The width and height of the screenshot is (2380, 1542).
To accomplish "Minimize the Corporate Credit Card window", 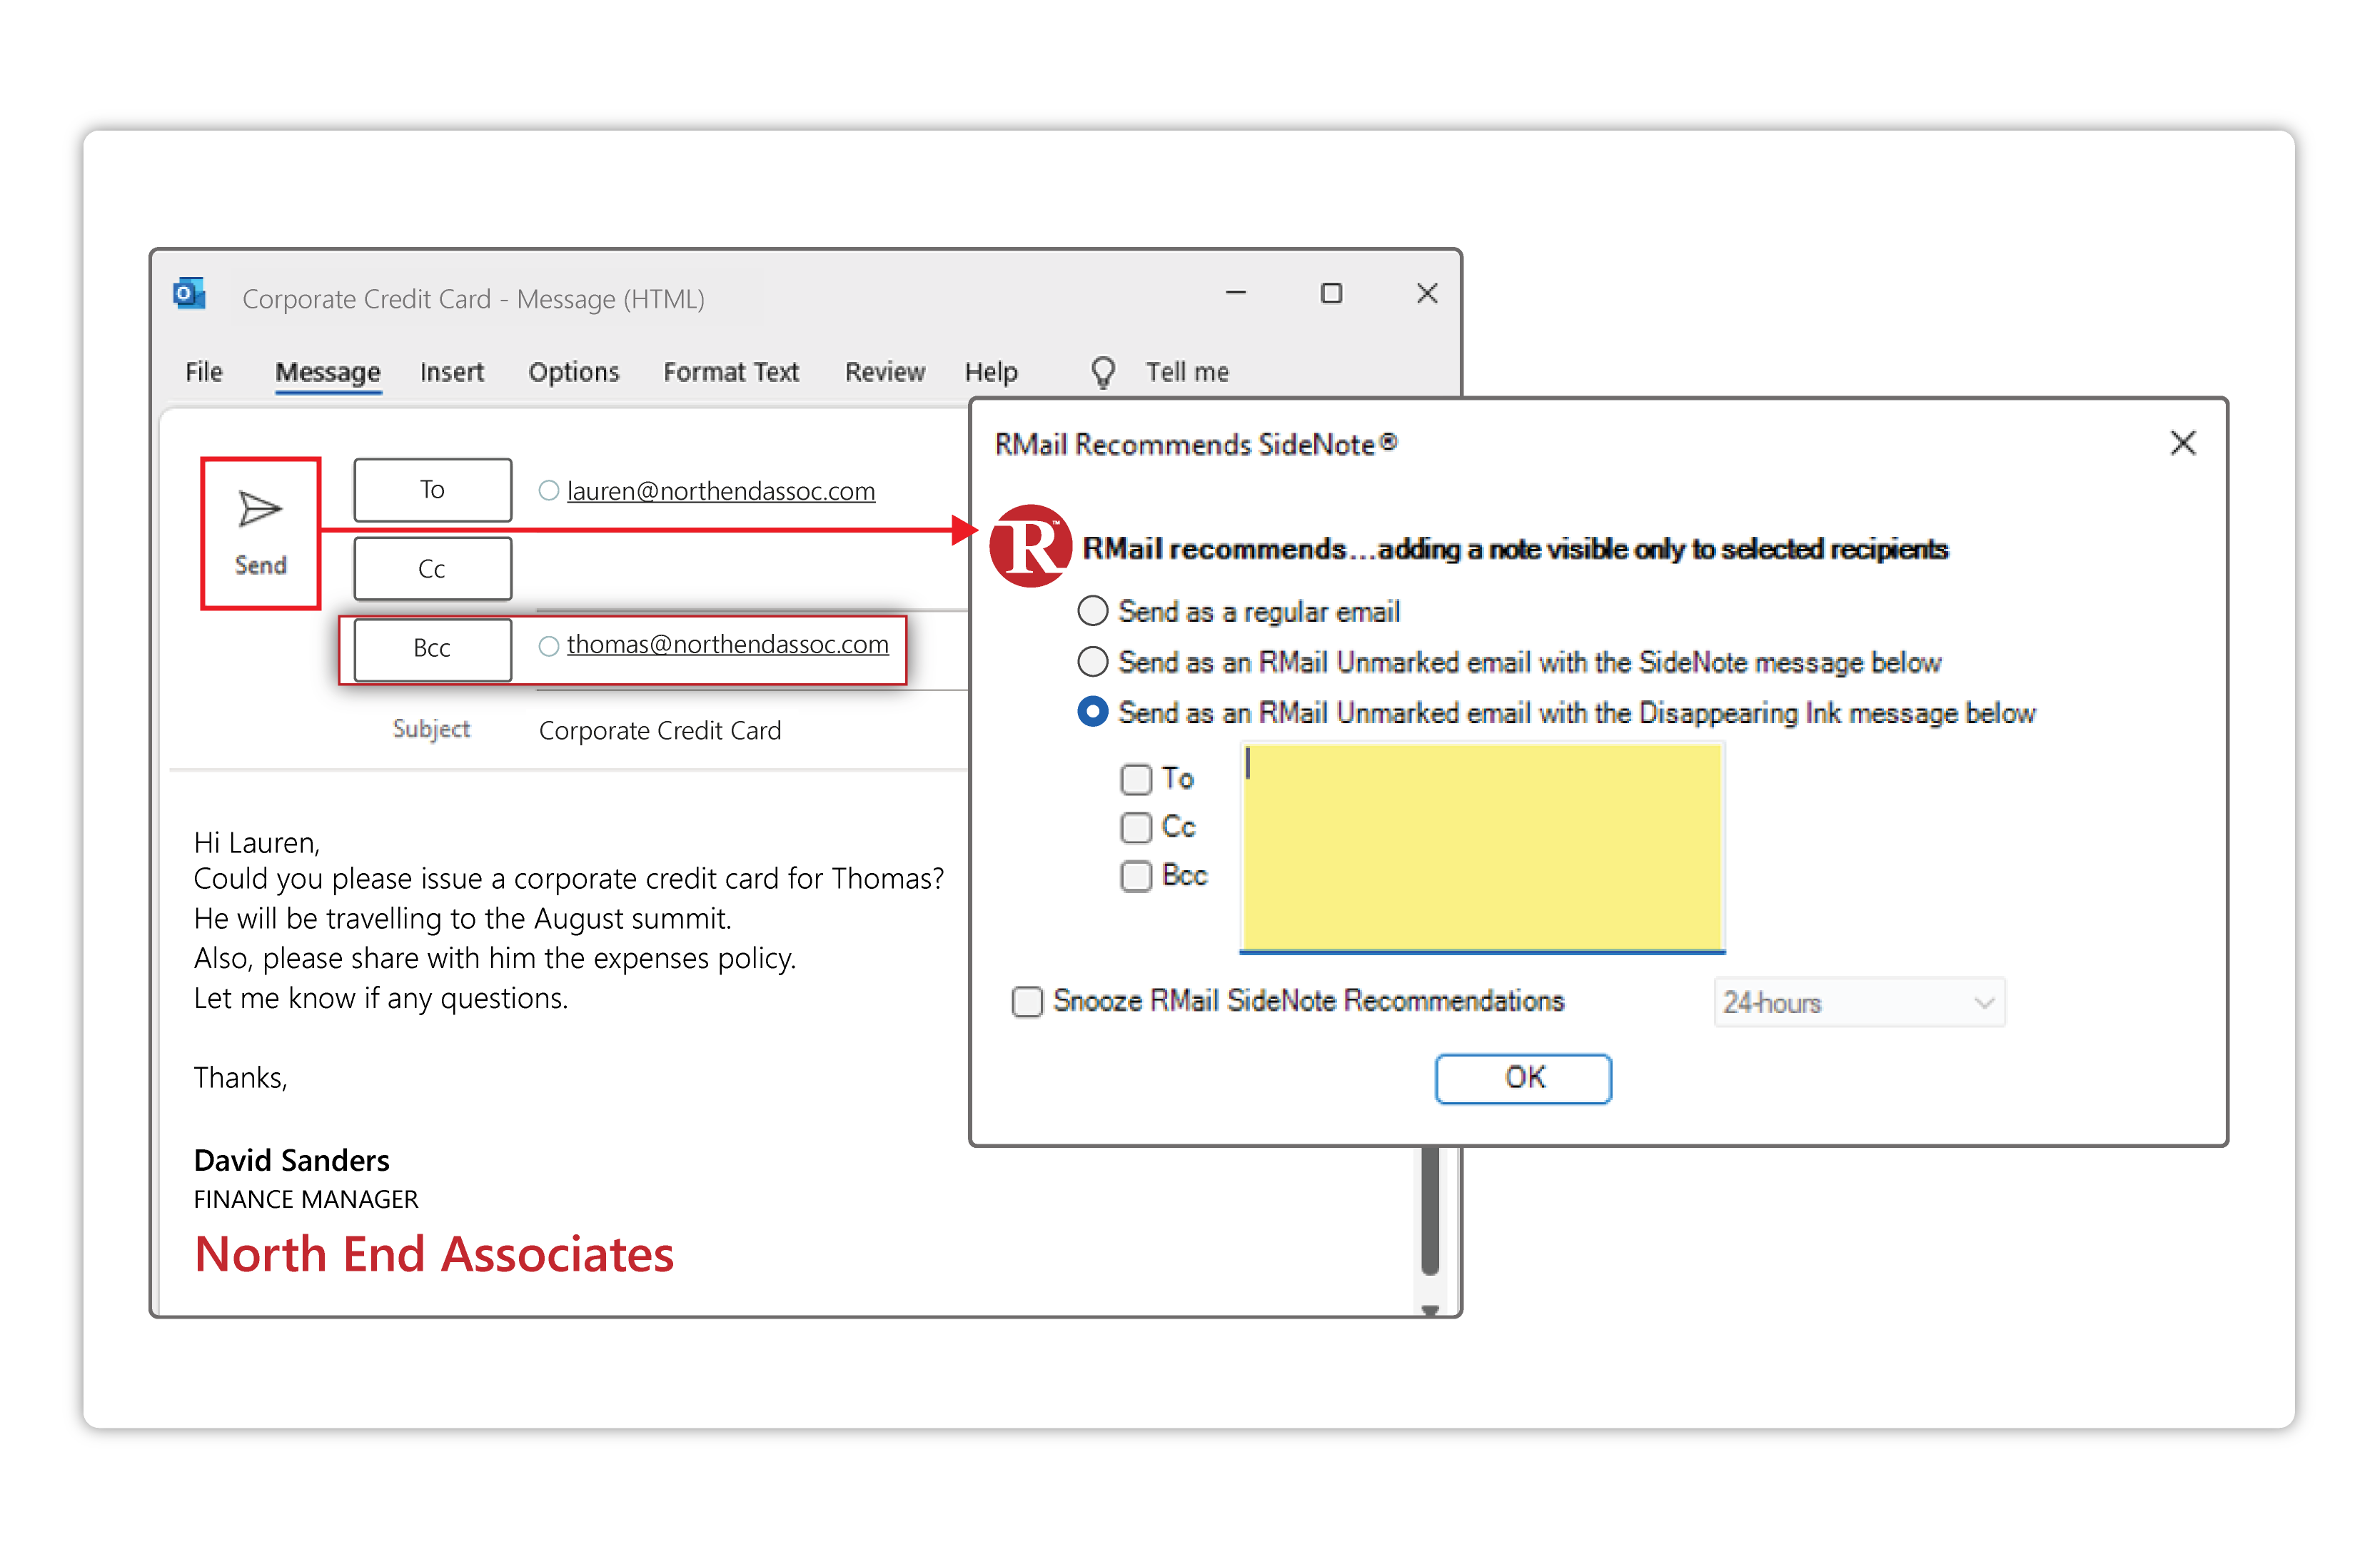I will point(1236,293).
